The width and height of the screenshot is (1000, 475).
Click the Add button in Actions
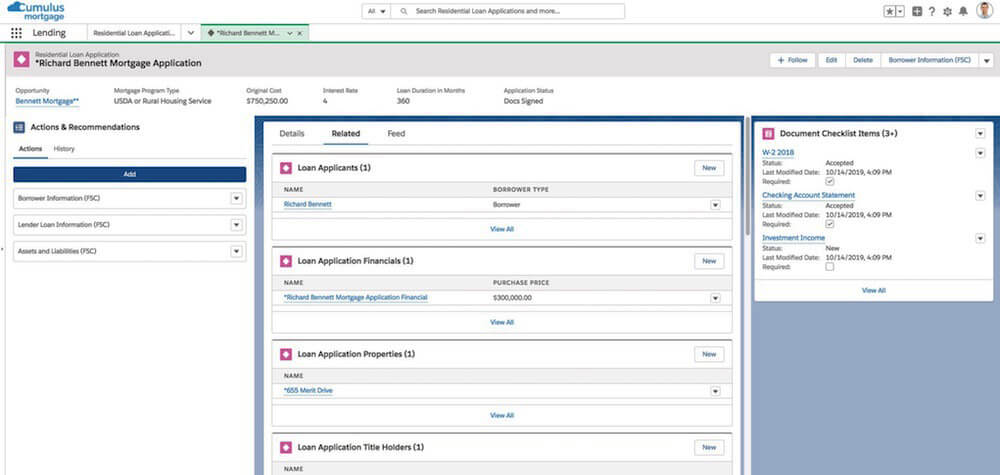coord(129,174)
